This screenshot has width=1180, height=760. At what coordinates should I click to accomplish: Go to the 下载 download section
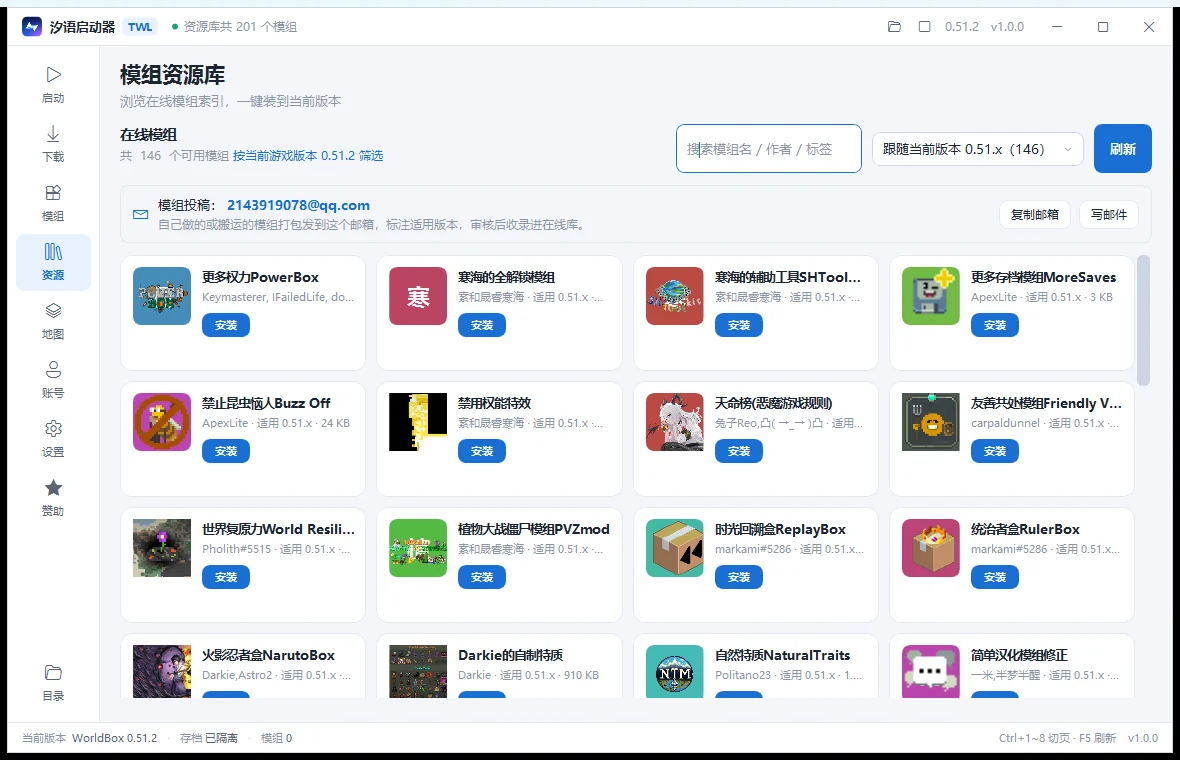53,144
